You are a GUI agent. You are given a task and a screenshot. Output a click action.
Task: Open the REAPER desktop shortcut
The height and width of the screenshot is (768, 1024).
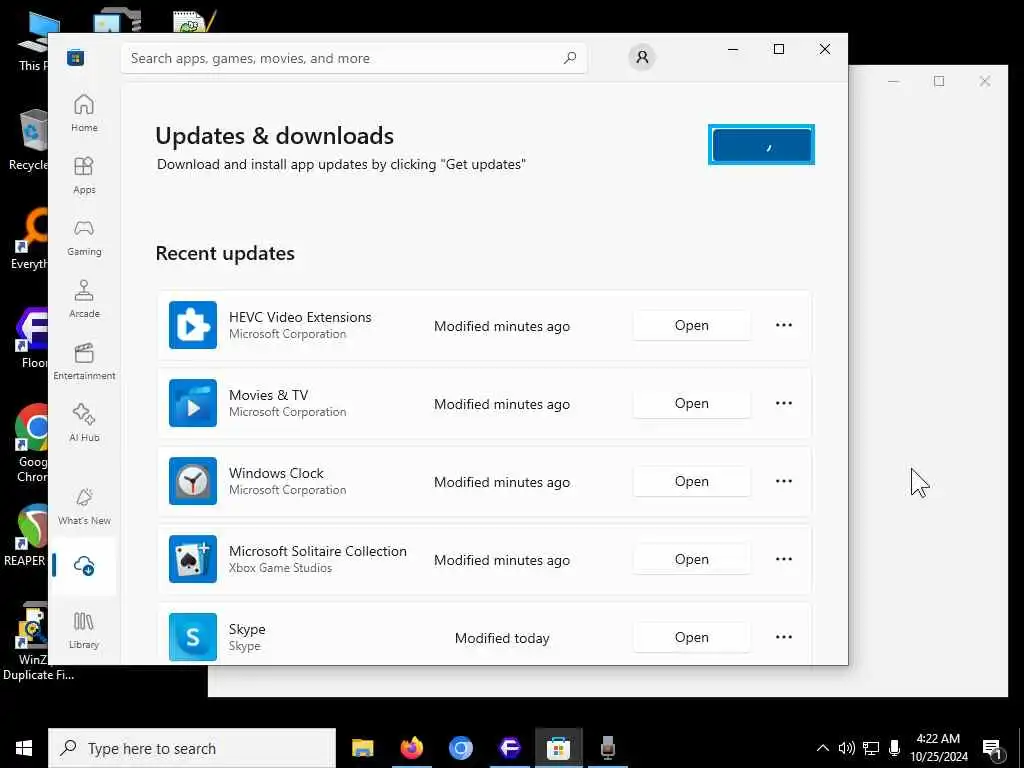coord(25,535)
